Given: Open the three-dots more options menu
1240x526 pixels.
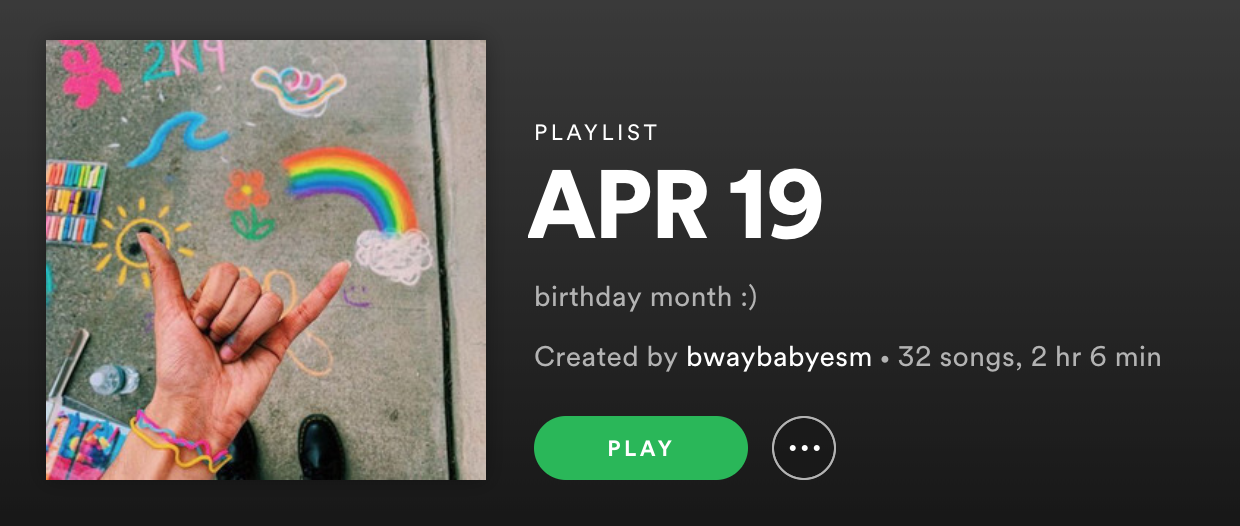Looking at the screenshot, I should click(x=804, y=448).
